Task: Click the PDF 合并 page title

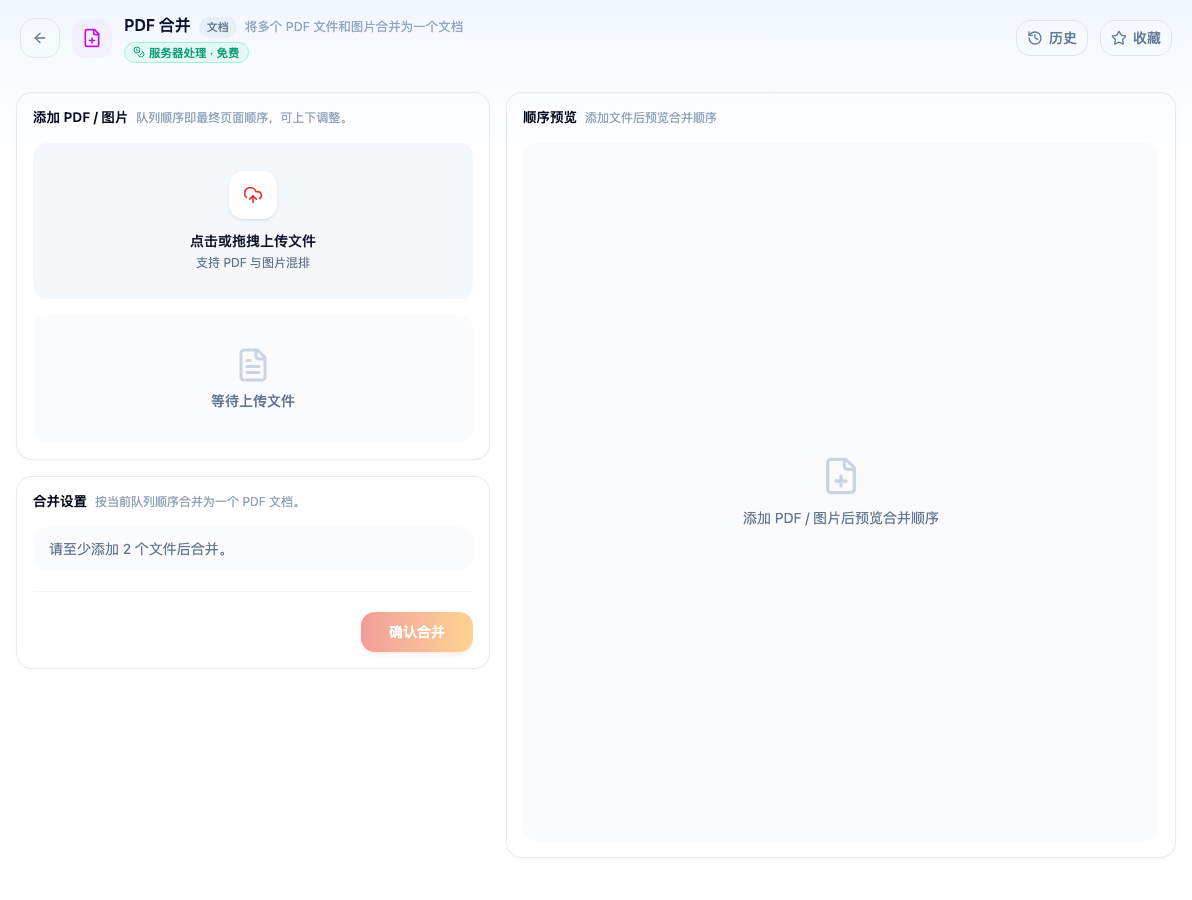Action: point(157,26)
